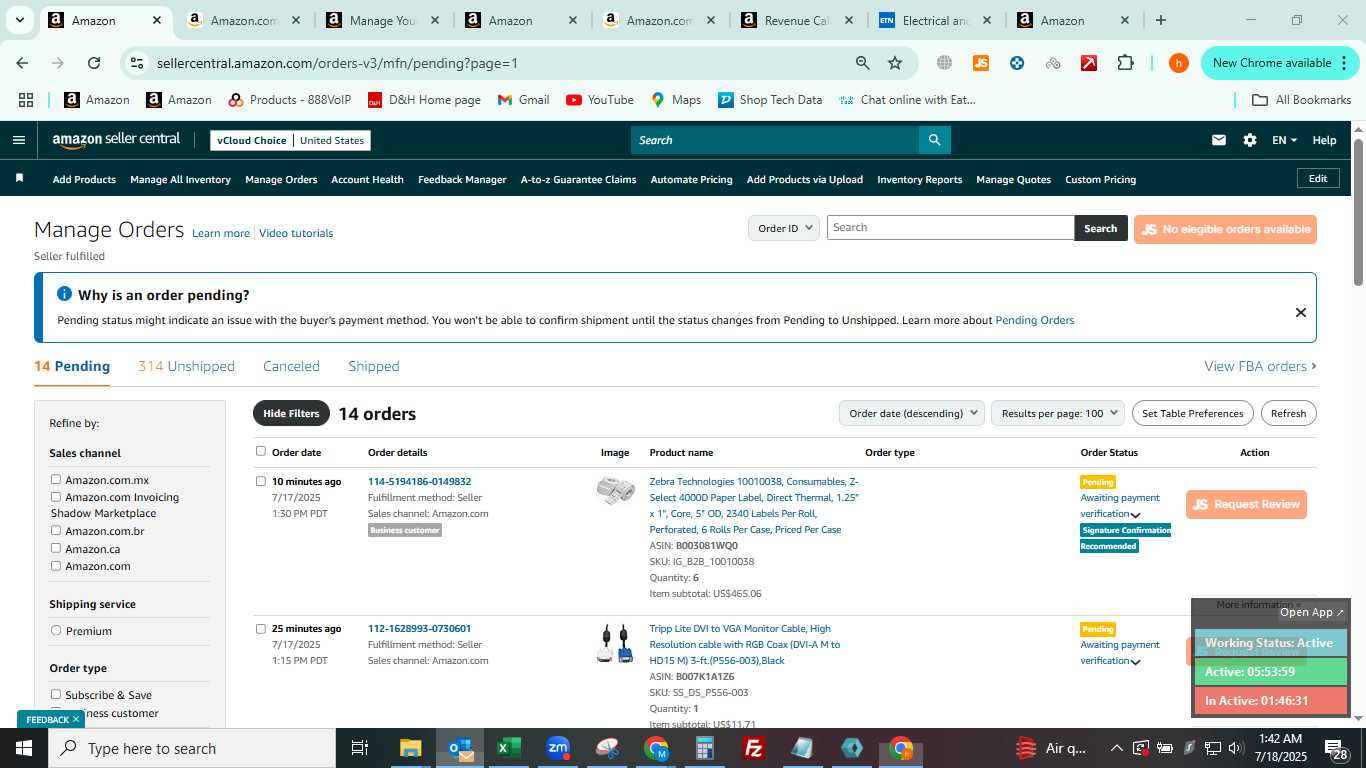Check the Amazon.com.br sales channel
This screenshot has width=1366, height=768.
(x=56, y=530)
